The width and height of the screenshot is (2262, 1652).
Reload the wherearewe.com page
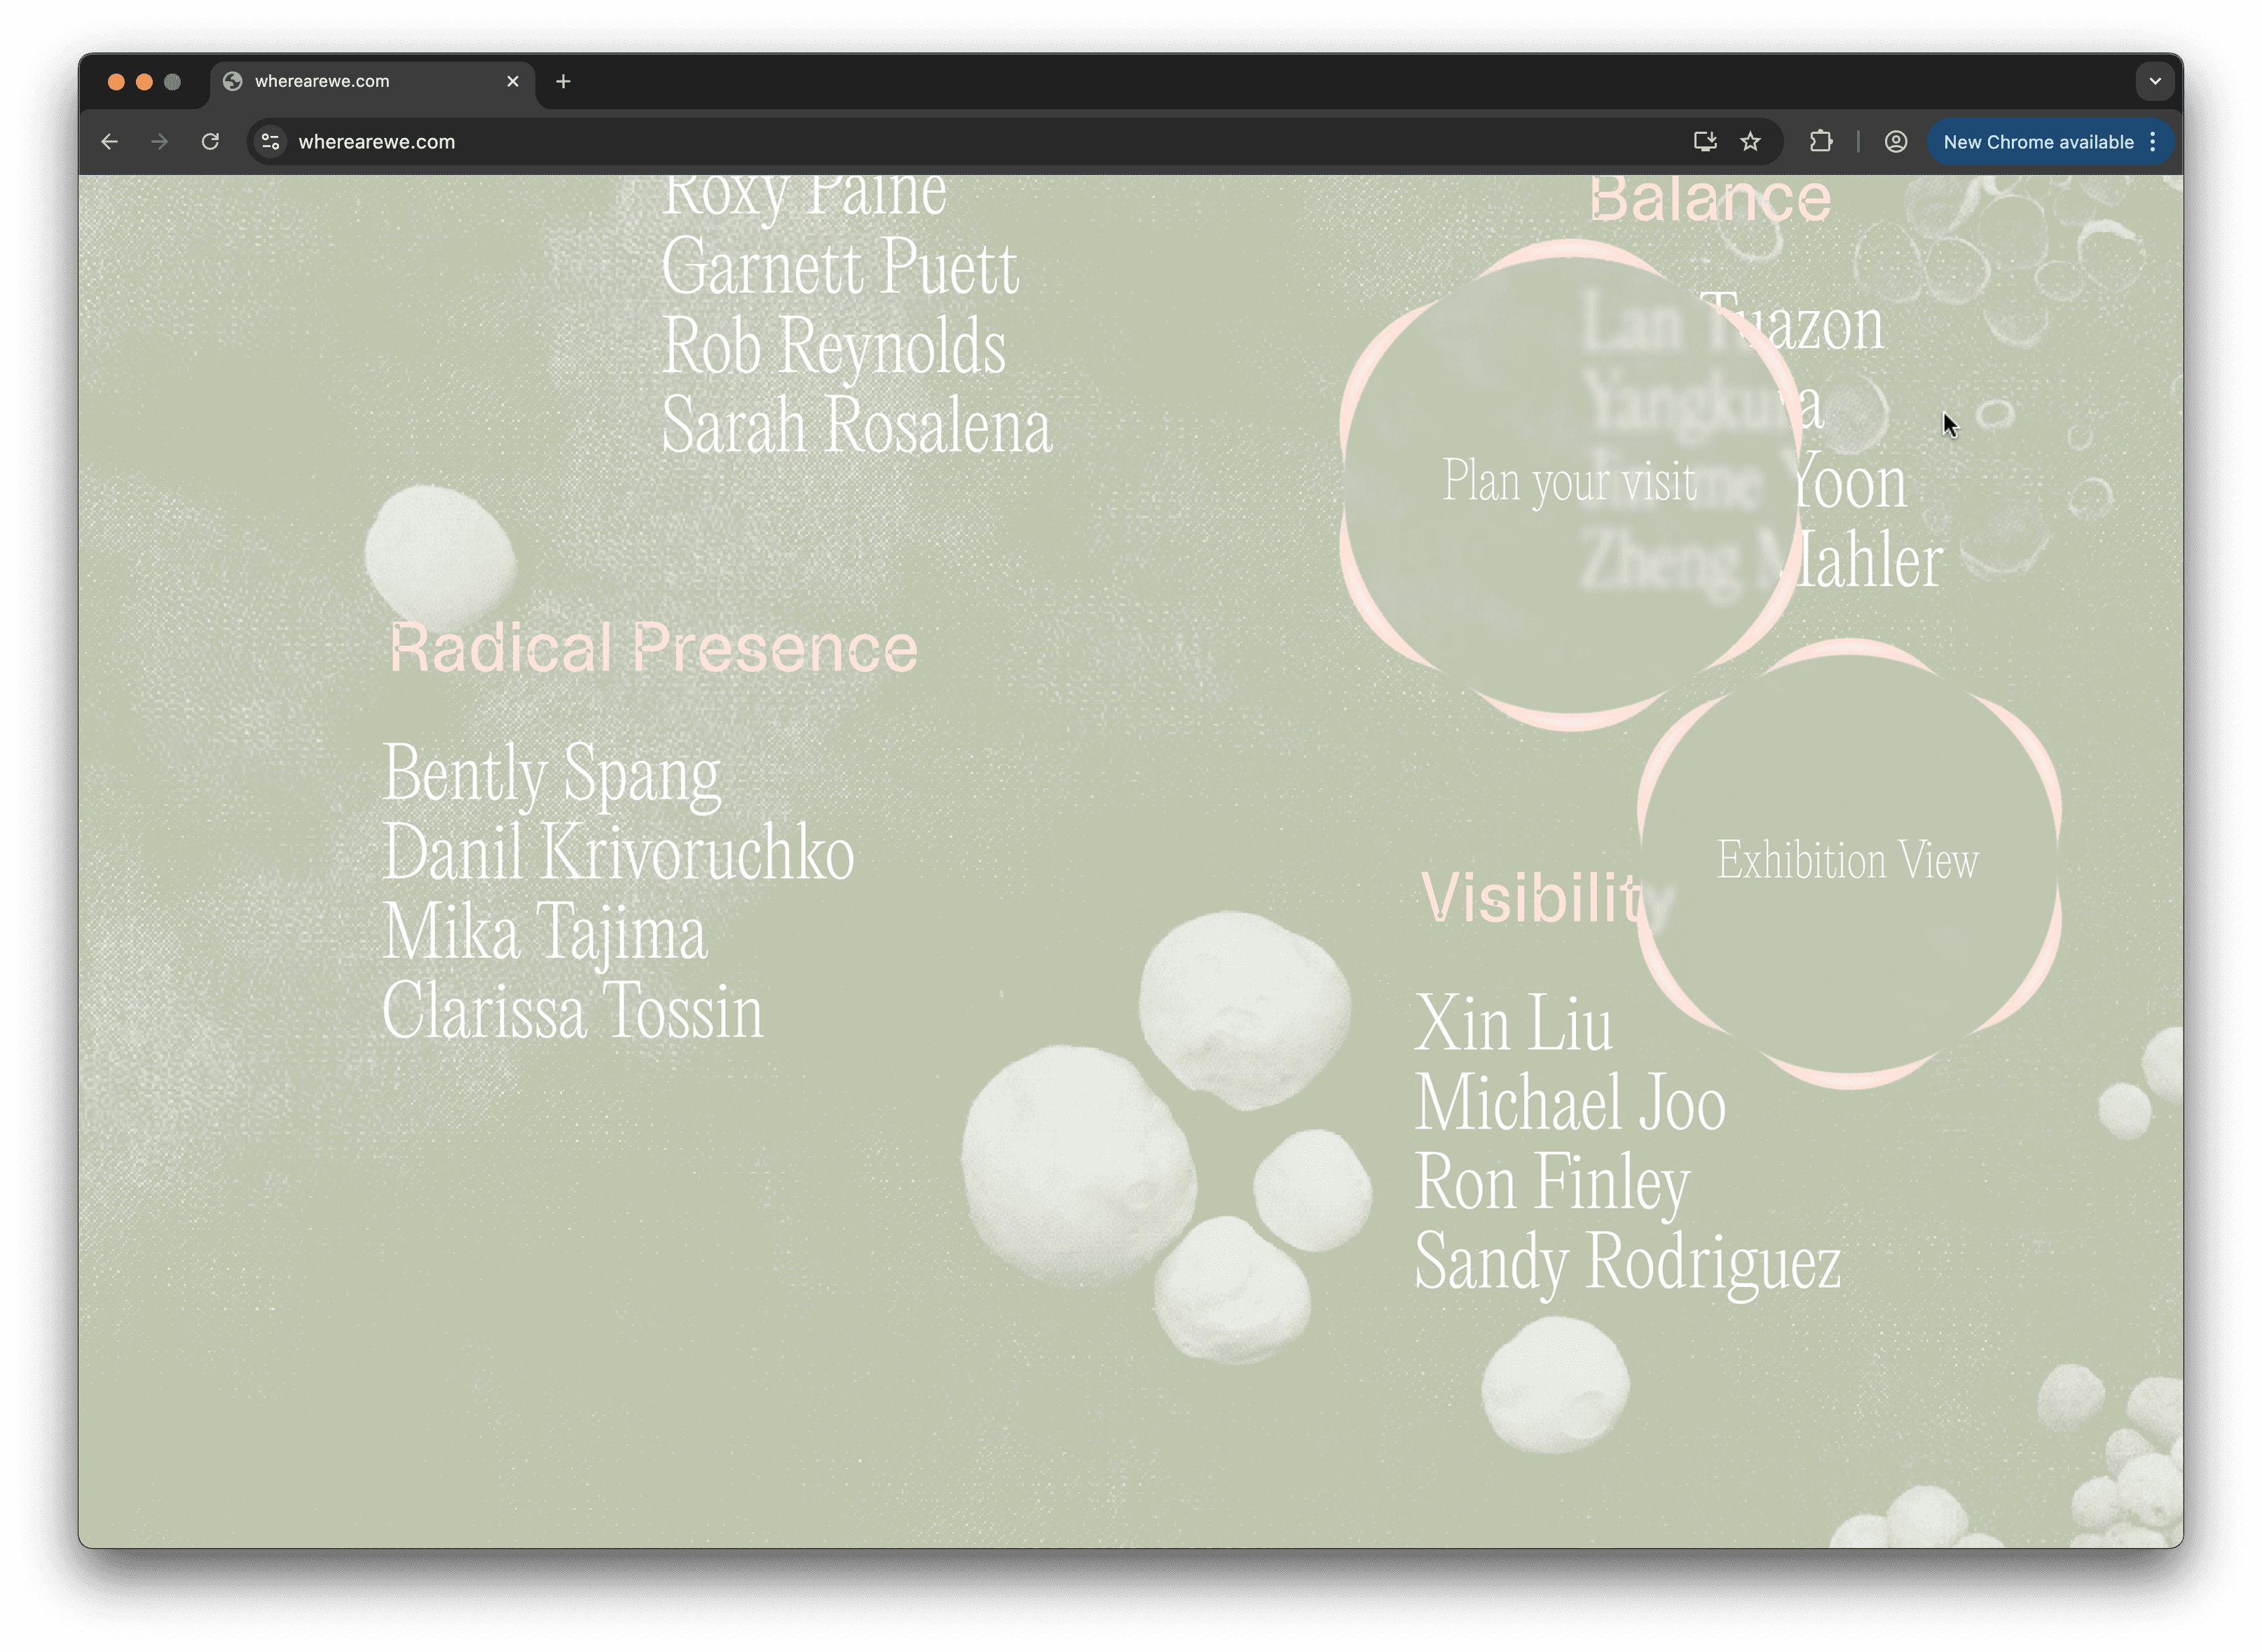click(x=210, y=142)
